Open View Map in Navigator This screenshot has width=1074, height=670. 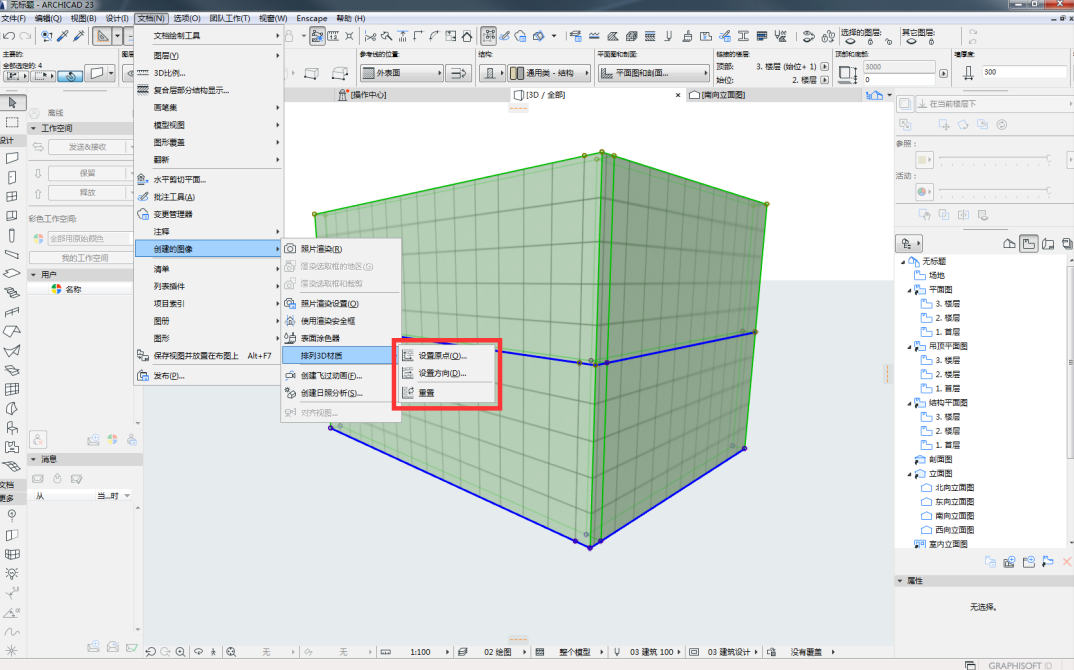tap(1028, 243)
